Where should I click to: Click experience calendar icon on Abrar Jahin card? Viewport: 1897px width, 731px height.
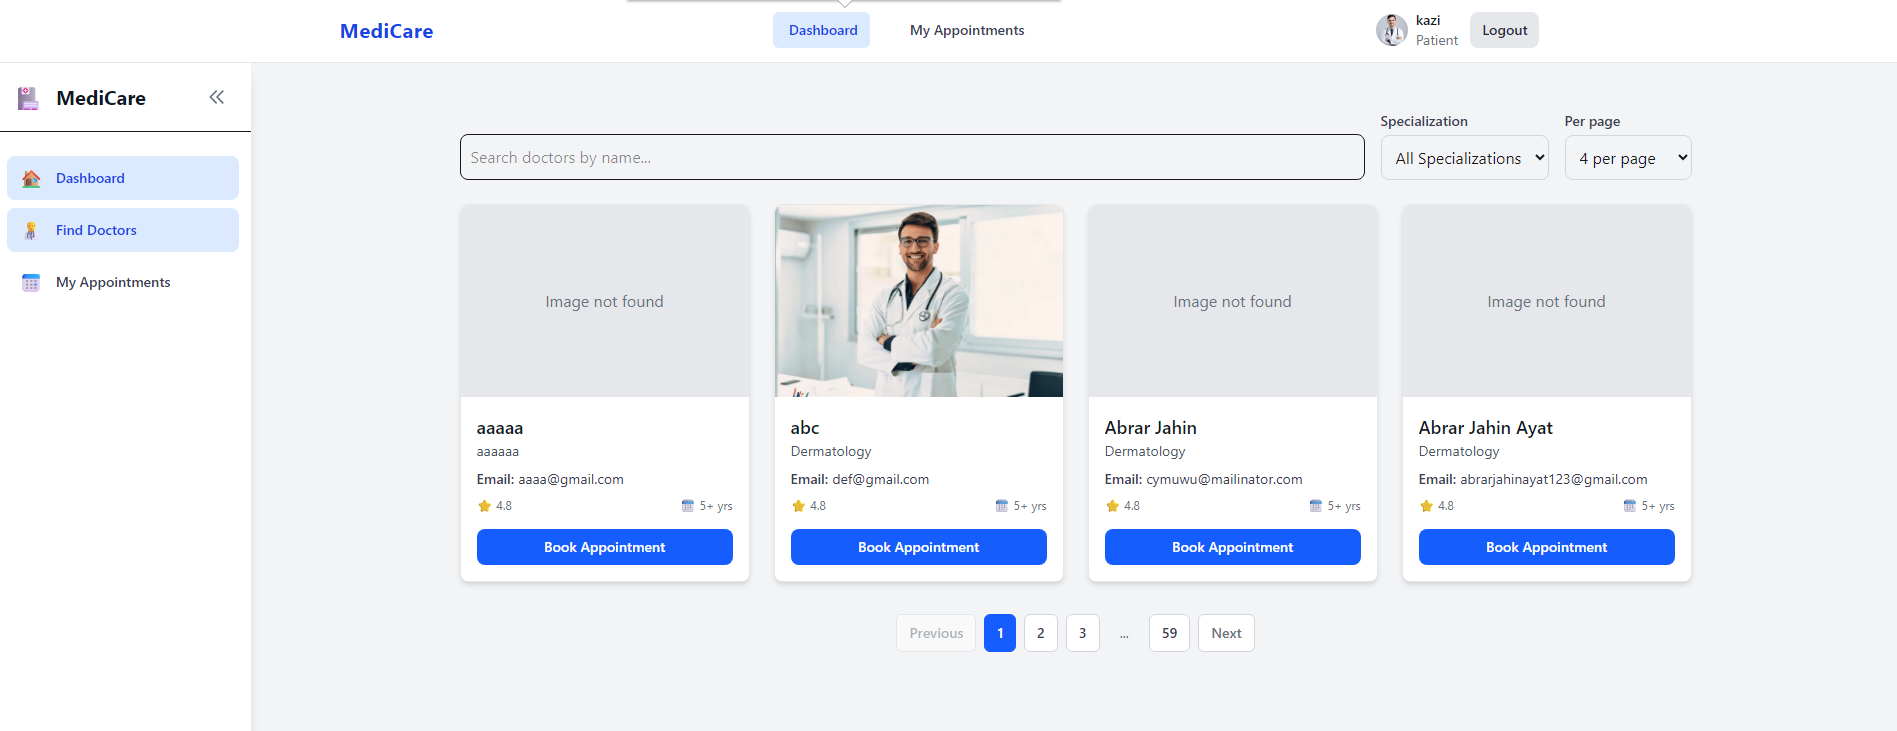point(1316,506)
